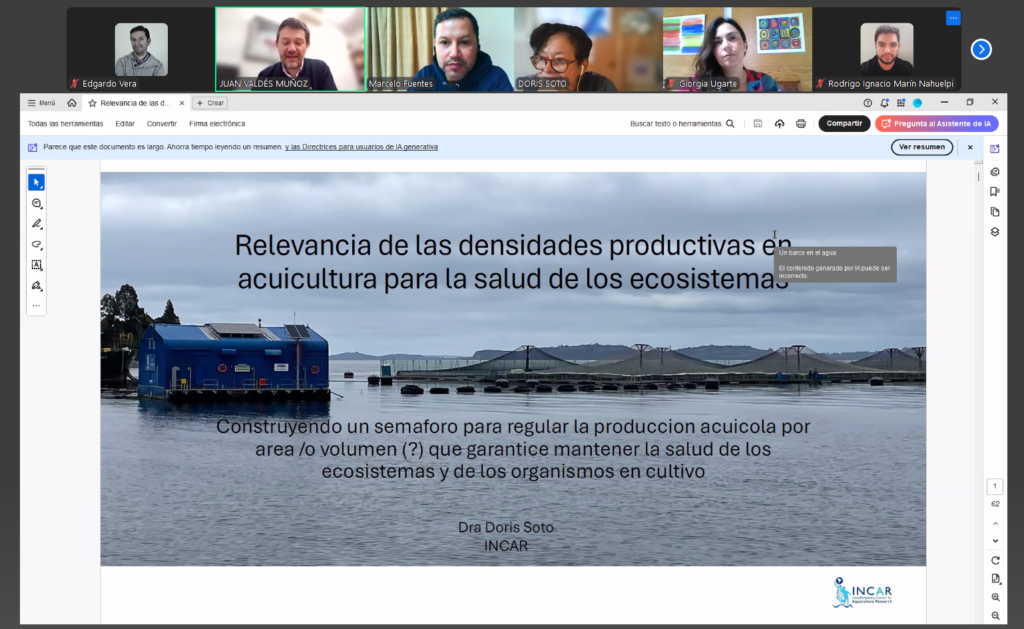
Task: Open the notifications bell
Action: 884,102
